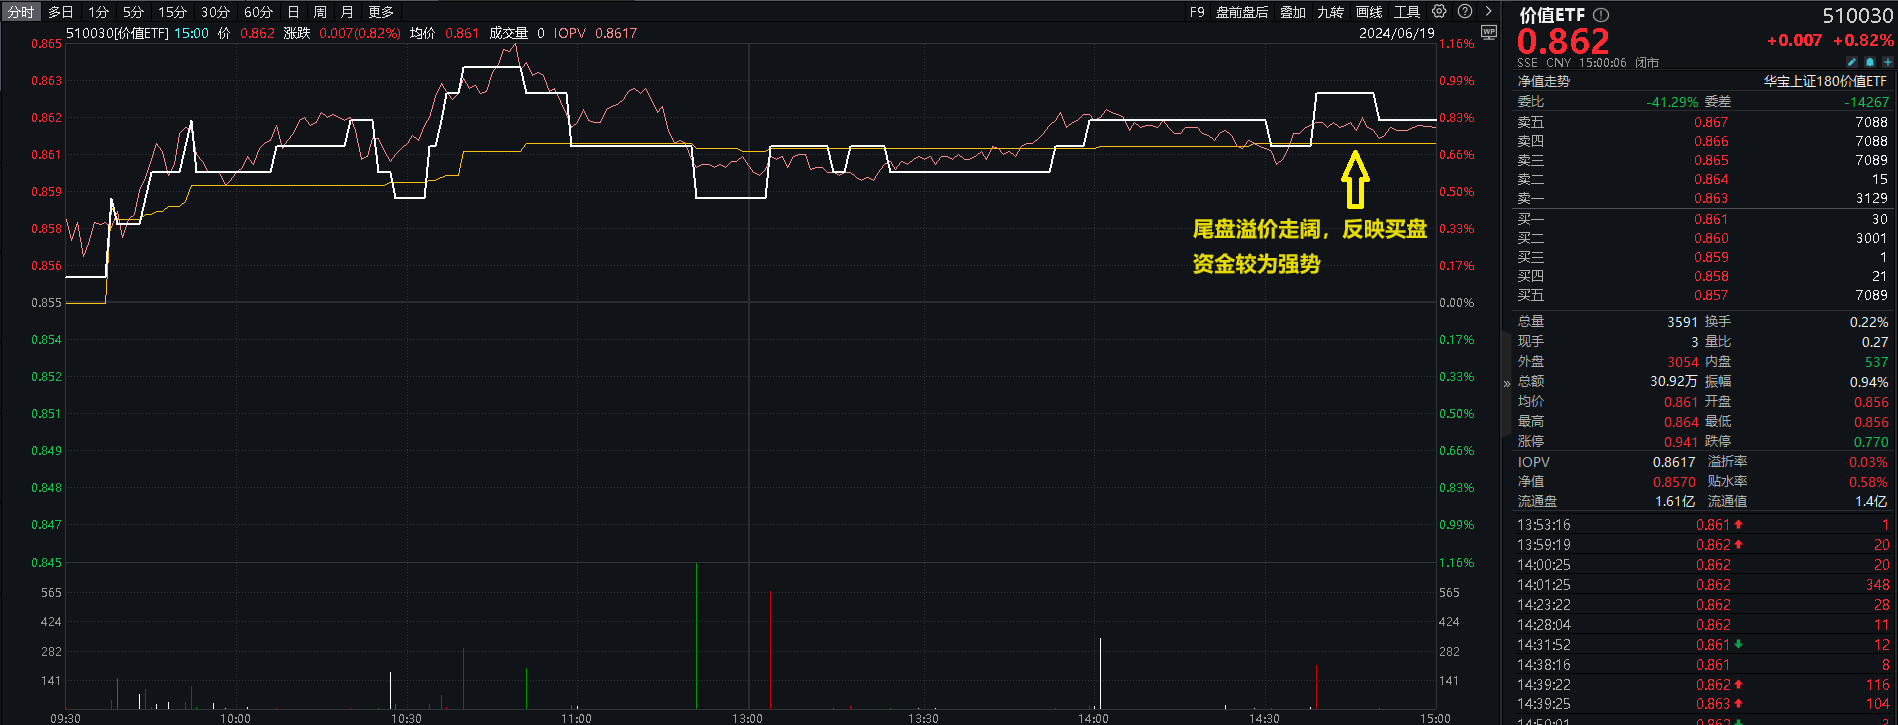This screenshot has height=725, width=1898.
Task: Click the 14:31:52 trade tick row
Action: (1703, 645)
